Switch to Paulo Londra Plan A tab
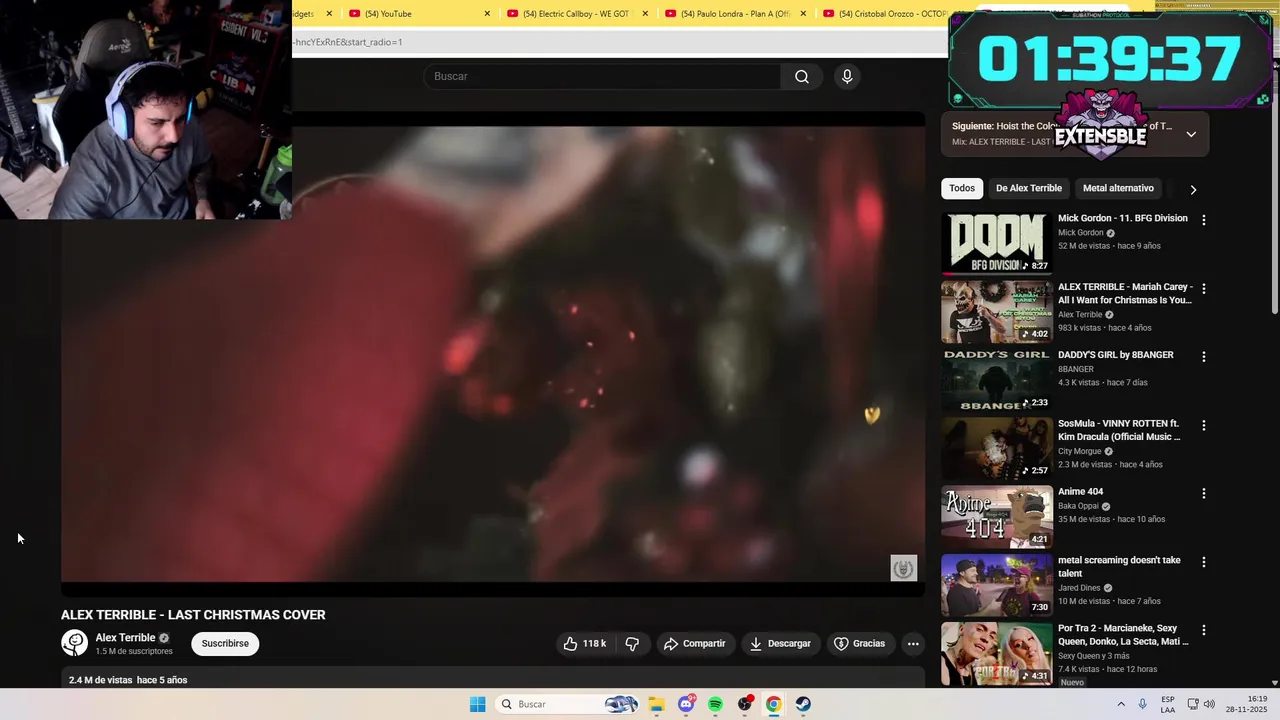 [x=735, y=14]
